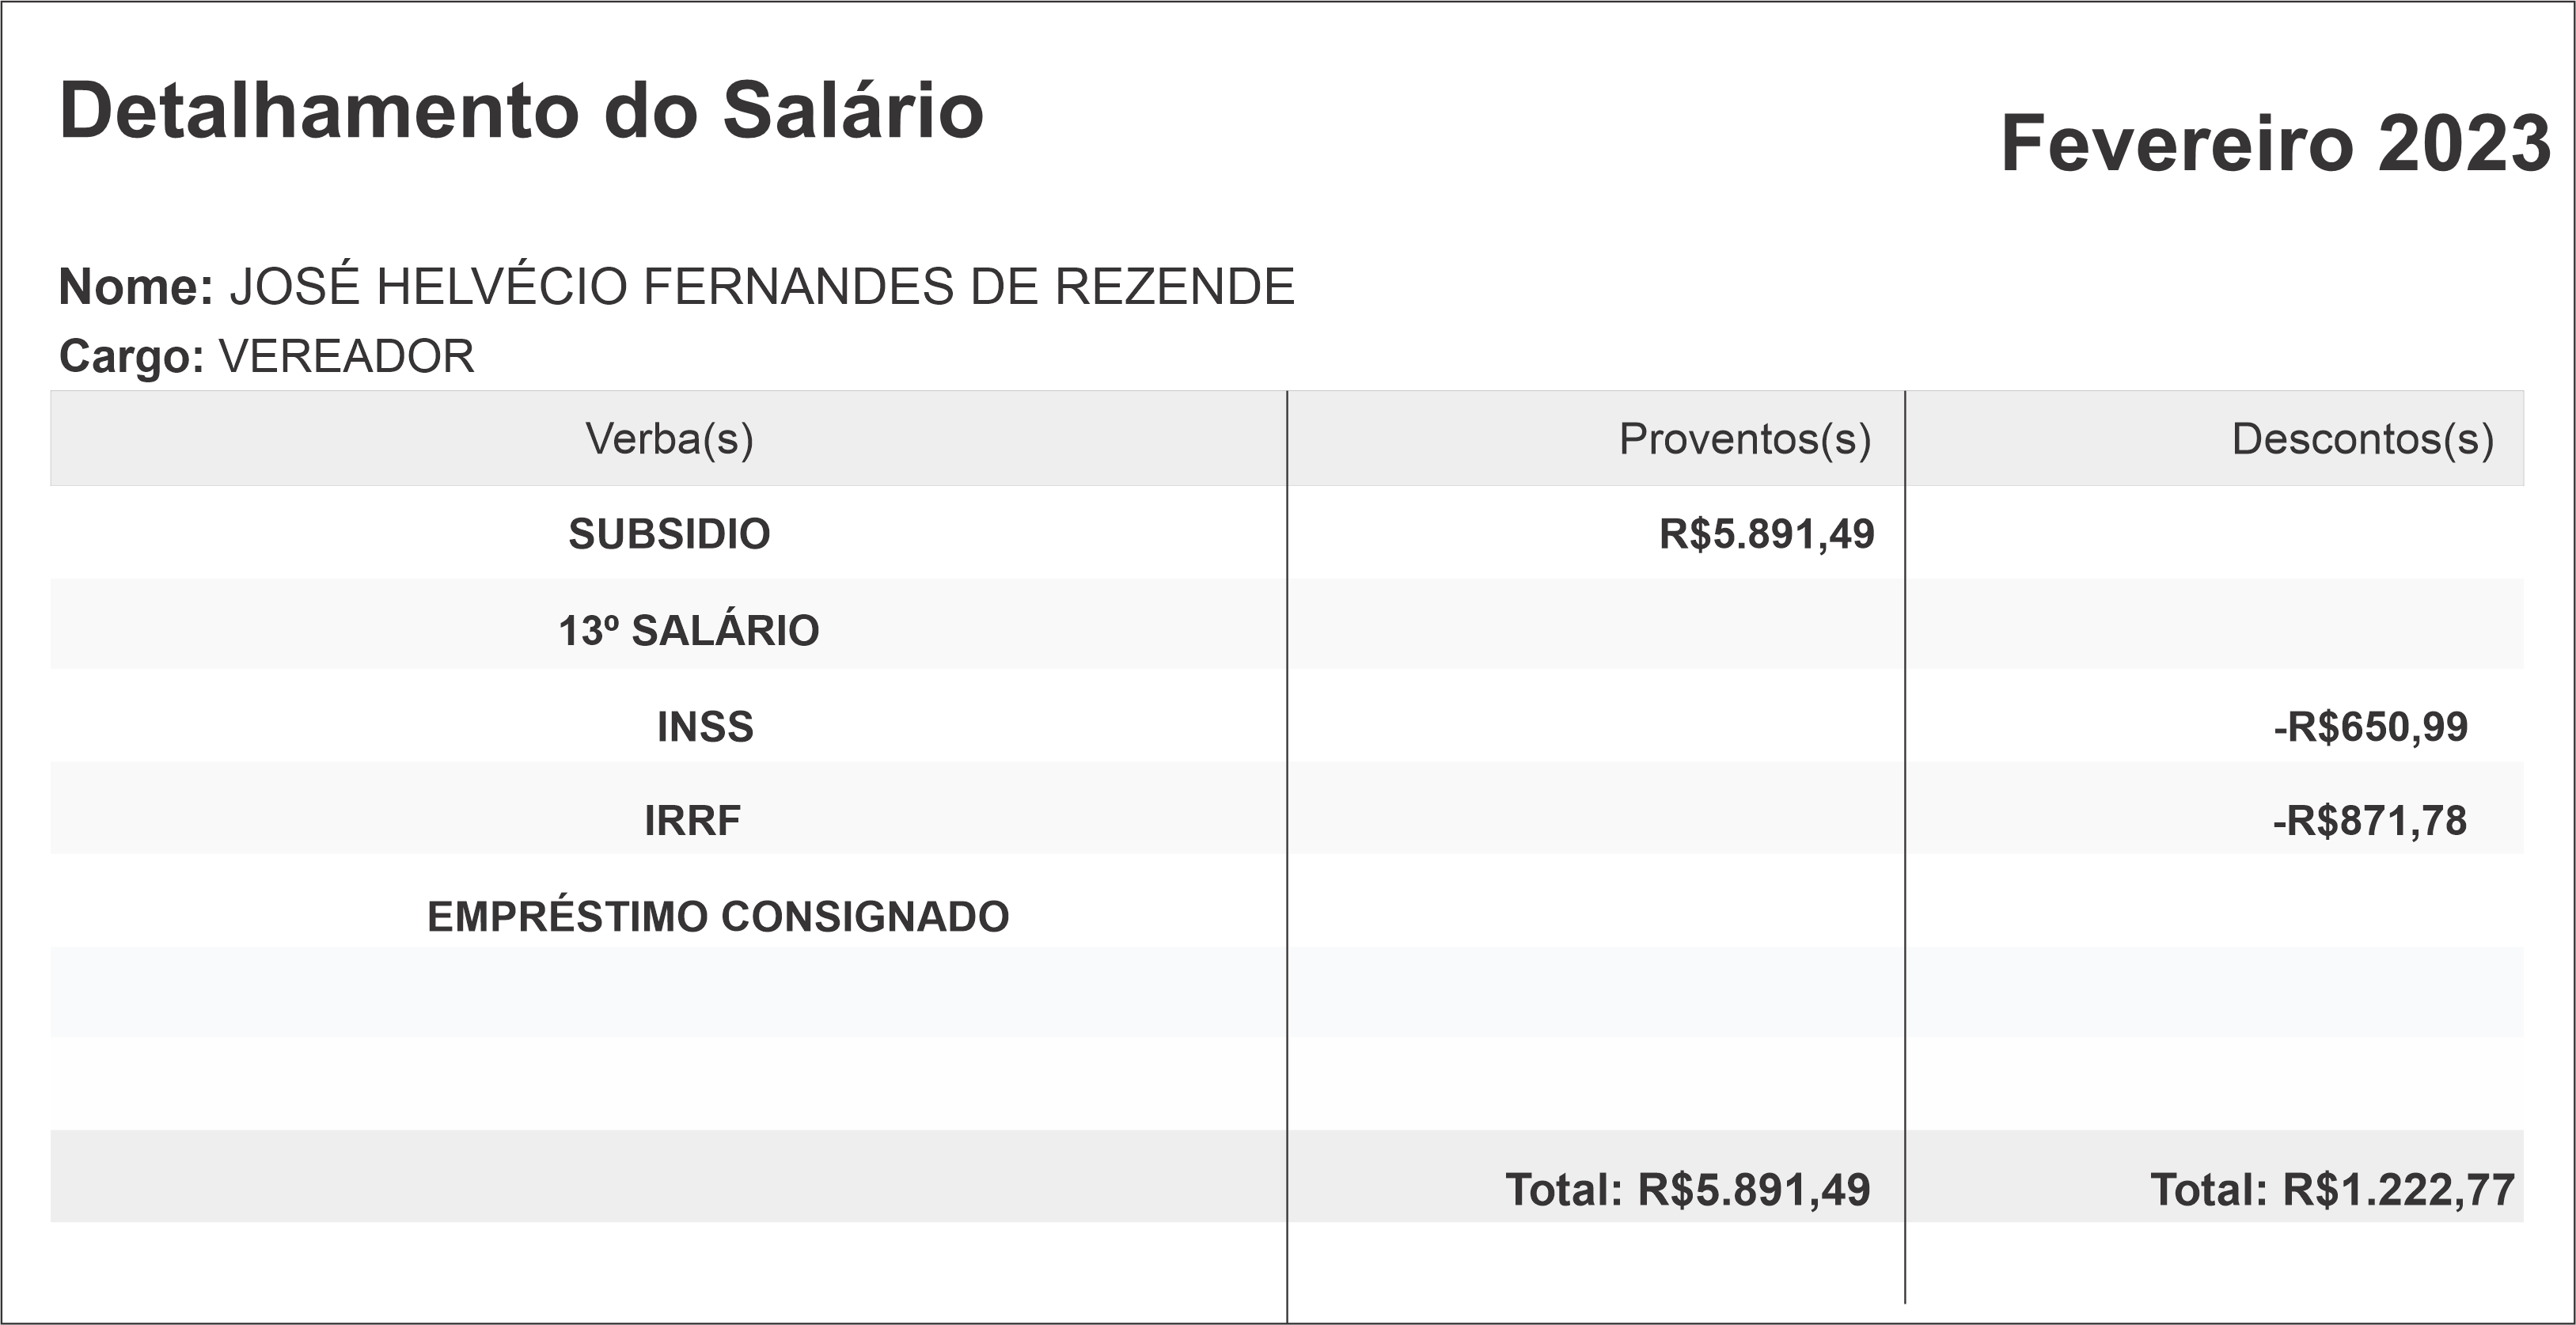Click the empty Proventos cell for 13º SALÁRIO
This screenshot has height=1325, width=2576.
coord(1596,626)
